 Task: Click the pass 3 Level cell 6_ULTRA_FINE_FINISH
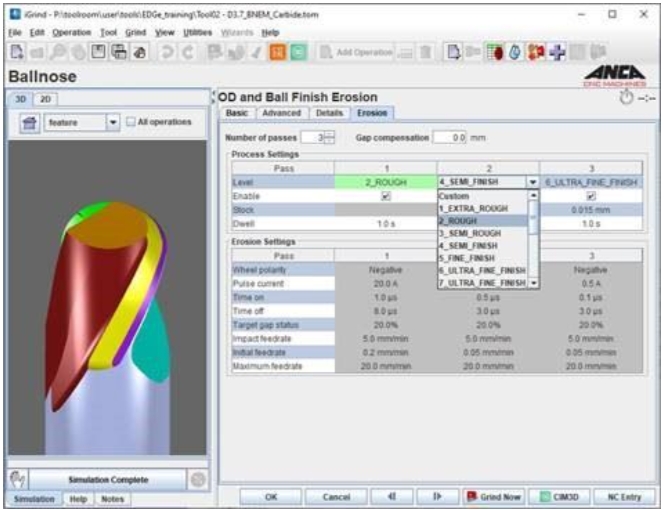[591, 182]
